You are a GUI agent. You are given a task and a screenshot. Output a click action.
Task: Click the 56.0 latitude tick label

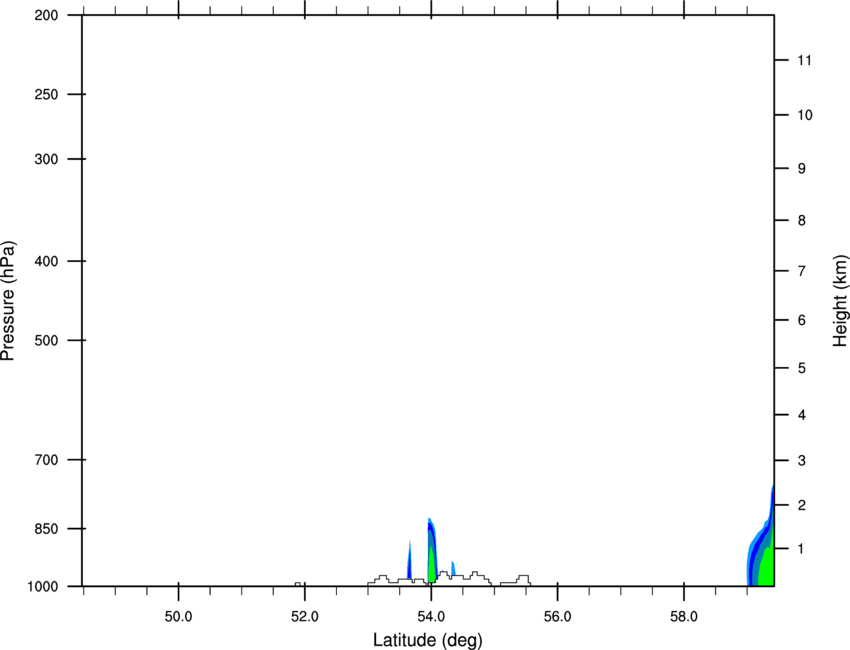[x=557, y=617]
